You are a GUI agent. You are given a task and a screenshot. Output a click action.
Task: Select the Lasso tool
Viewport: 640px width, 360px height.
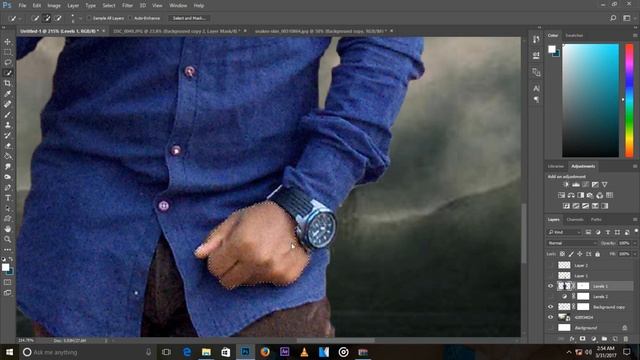click(x=7, y=62)
